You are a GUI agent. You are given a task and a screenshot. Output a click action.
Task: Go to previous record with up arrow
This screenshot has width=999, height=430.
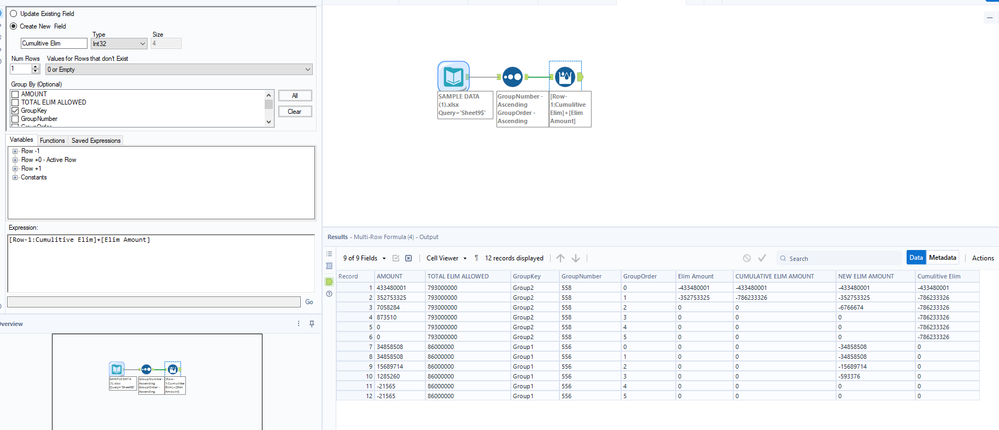561,258
